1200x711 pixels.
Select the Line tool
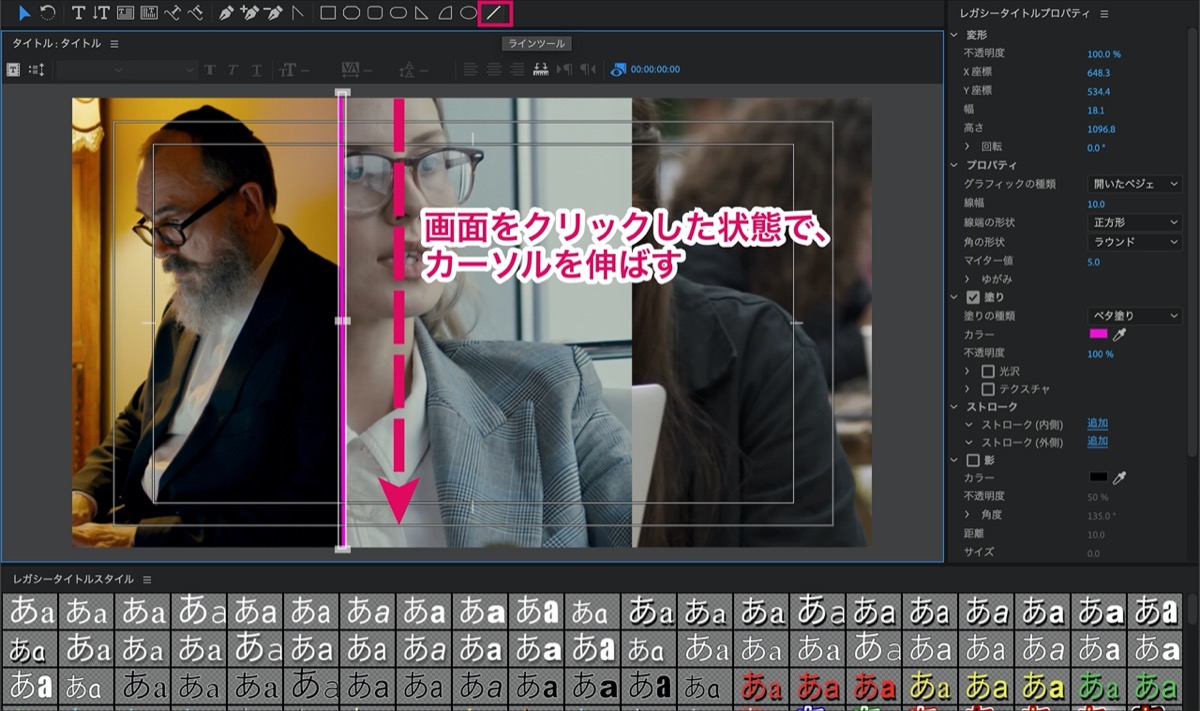tap(495, 13)
